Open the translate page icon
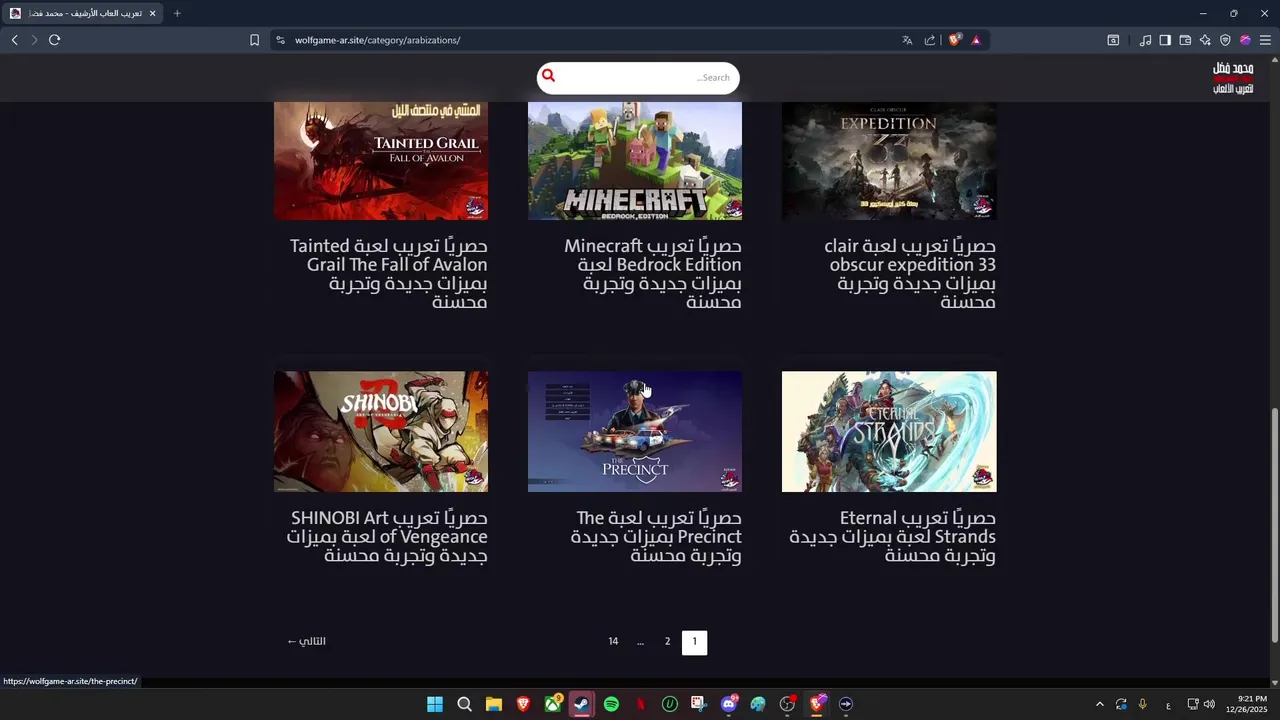The image size is (1280, 720). coord(907,40)
